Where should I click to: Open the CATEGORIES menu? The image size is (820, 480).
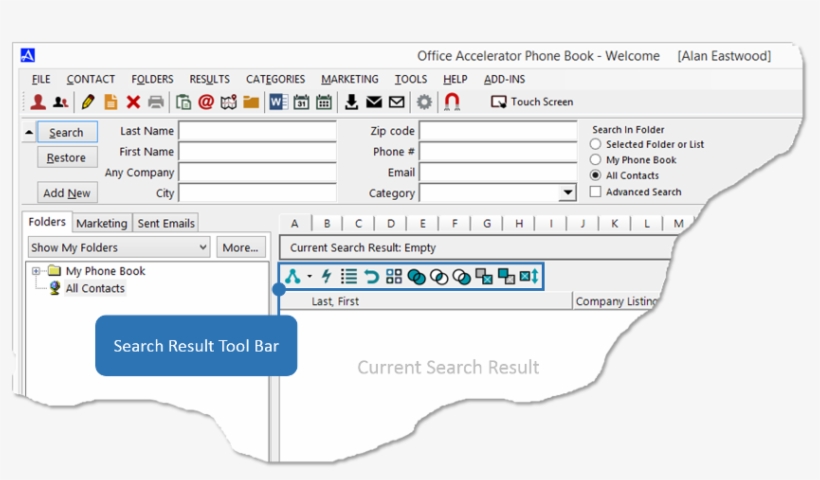[x=275, y=79]
